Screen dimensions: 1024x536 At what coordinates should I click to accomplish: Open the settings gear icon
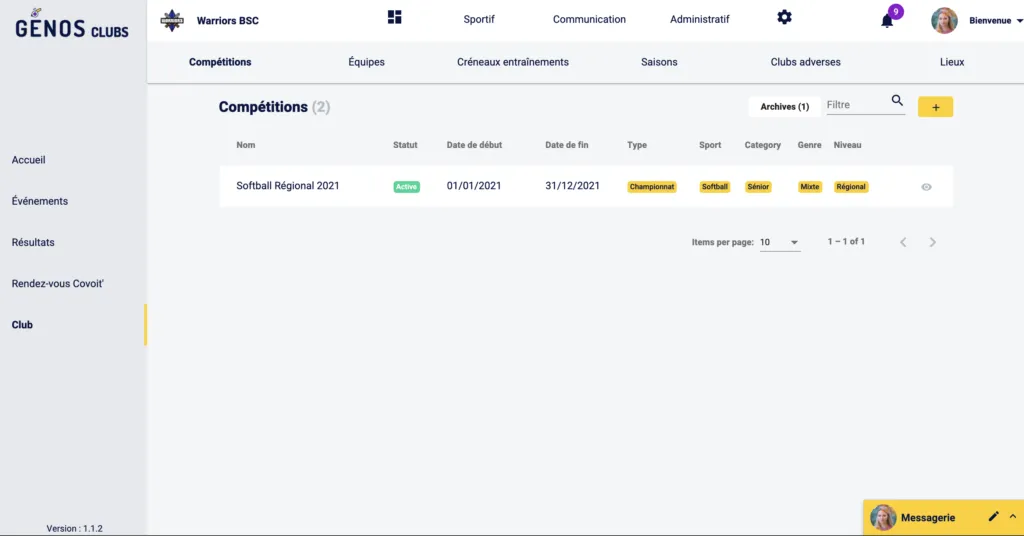(784, 17)
